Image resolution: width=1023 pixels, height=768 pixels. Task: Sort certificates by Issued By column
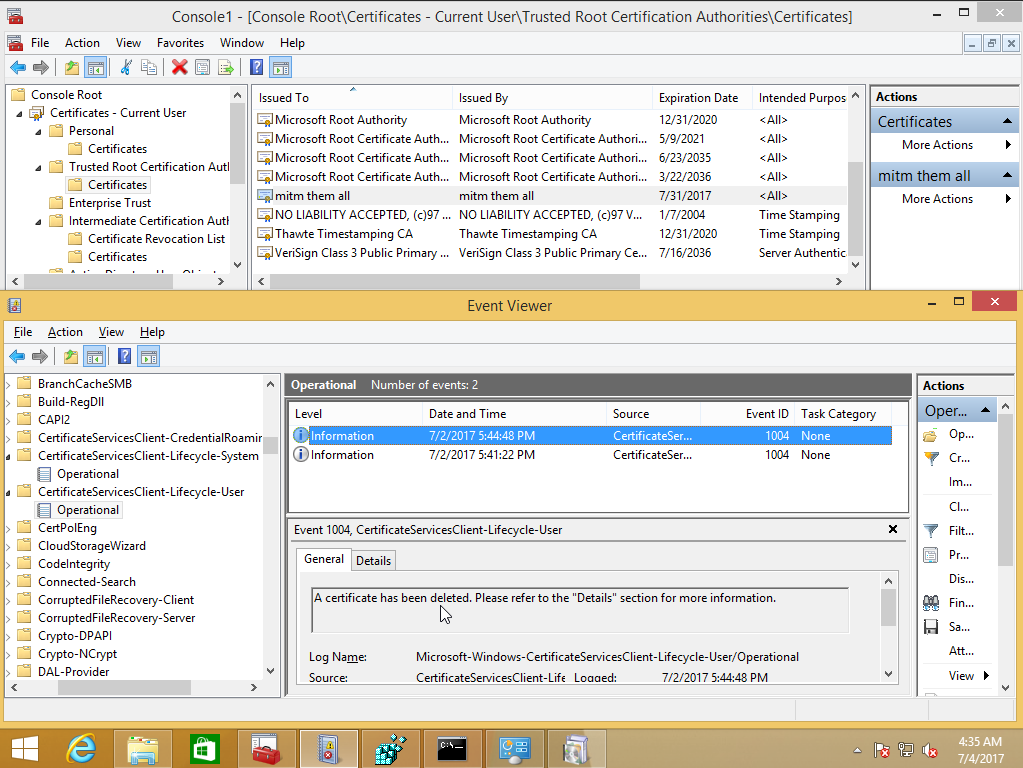click(x=552, y=98)
